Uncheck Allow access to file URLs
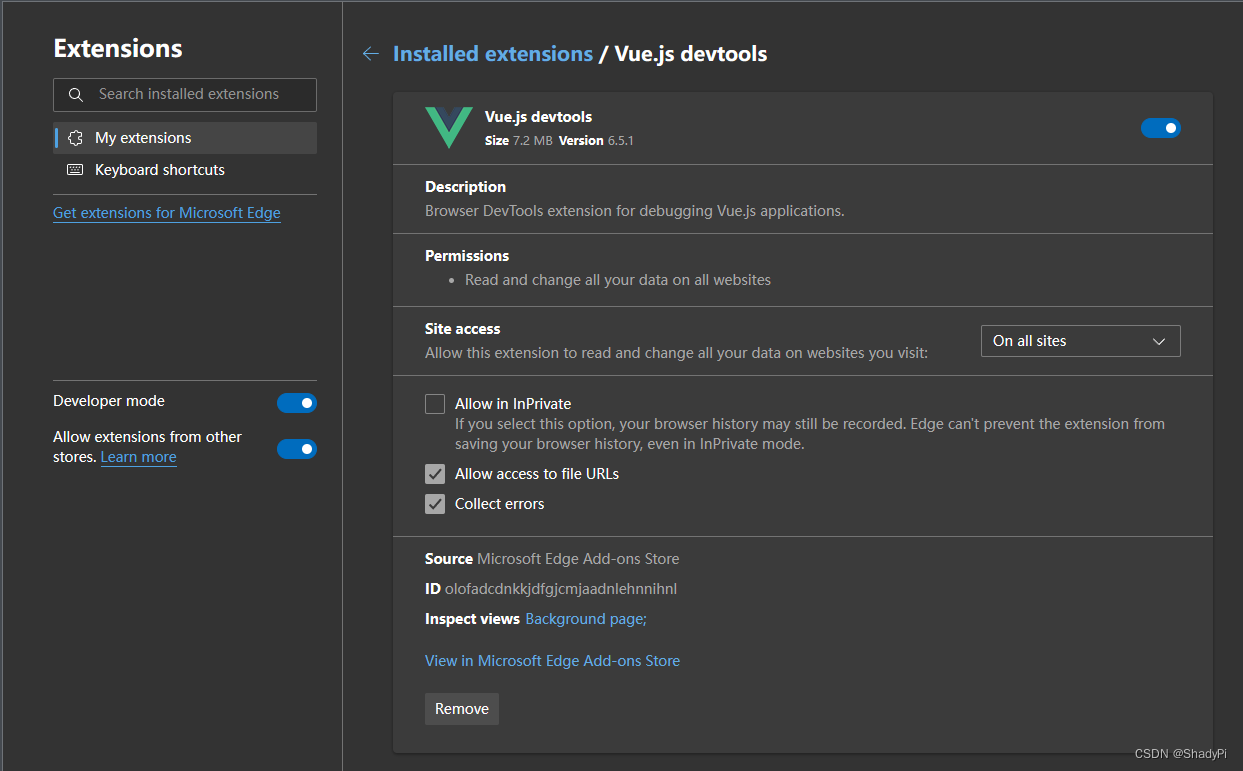The height and width of the screenshot is (771, 1243). click(x=435, y=474)
